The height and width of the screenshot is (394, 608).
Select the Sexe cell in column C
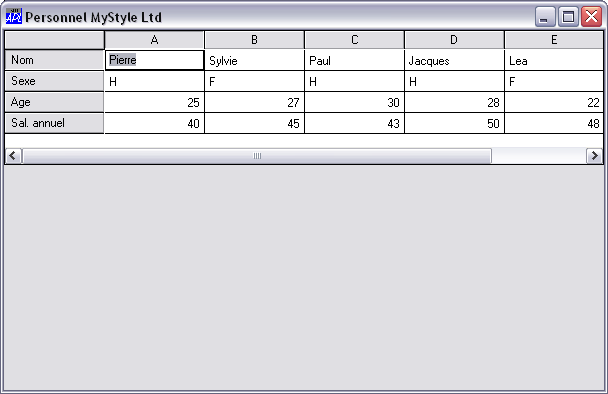coord(354,81)
